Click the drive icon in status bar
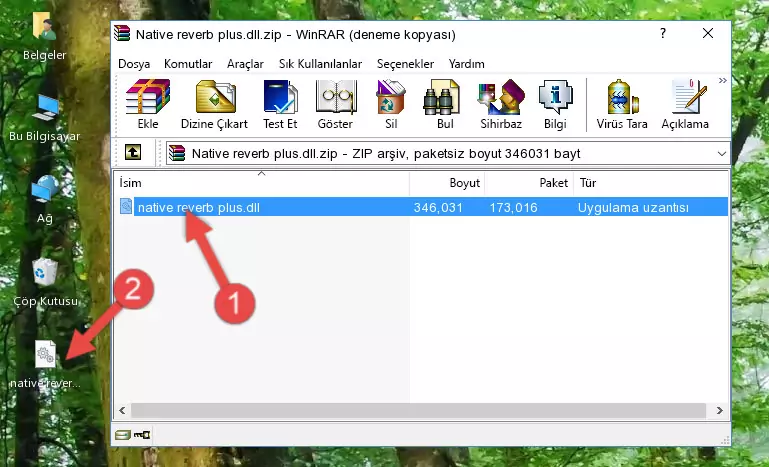This screenshot has width=769, height=467. tap(123, 434)
